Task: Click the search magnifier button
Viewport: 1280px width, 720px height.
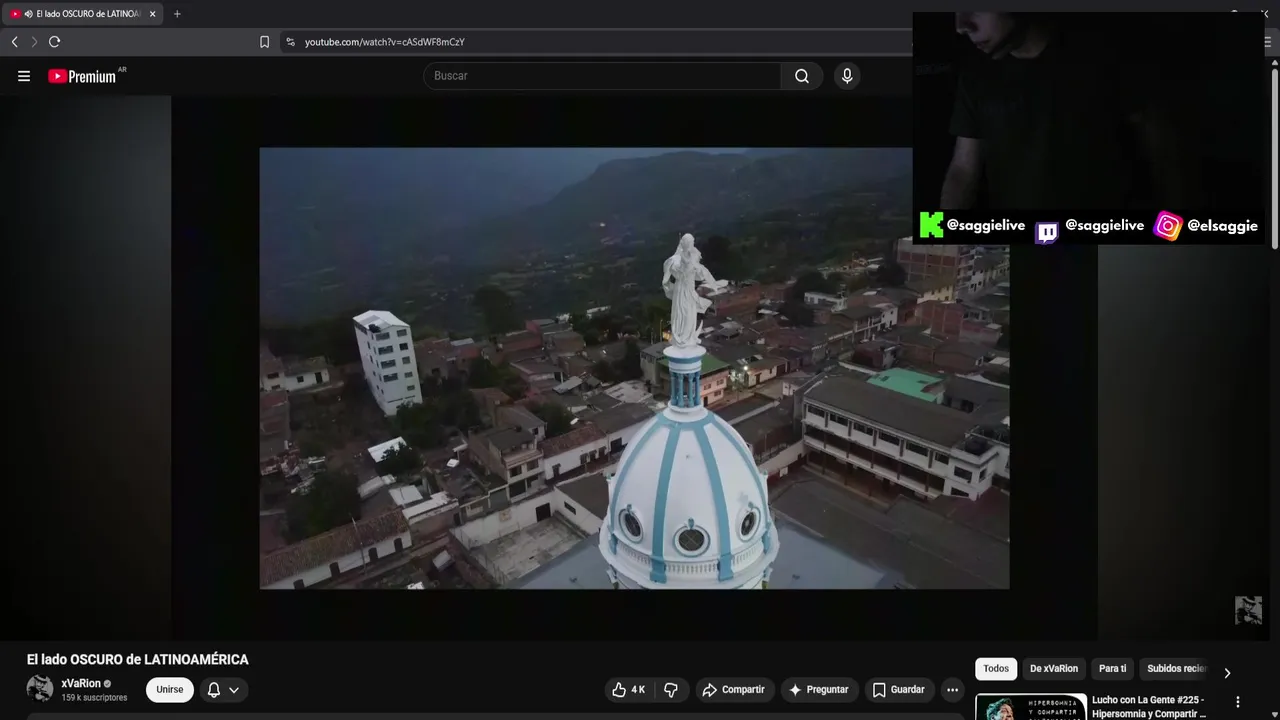Action: 802,76
